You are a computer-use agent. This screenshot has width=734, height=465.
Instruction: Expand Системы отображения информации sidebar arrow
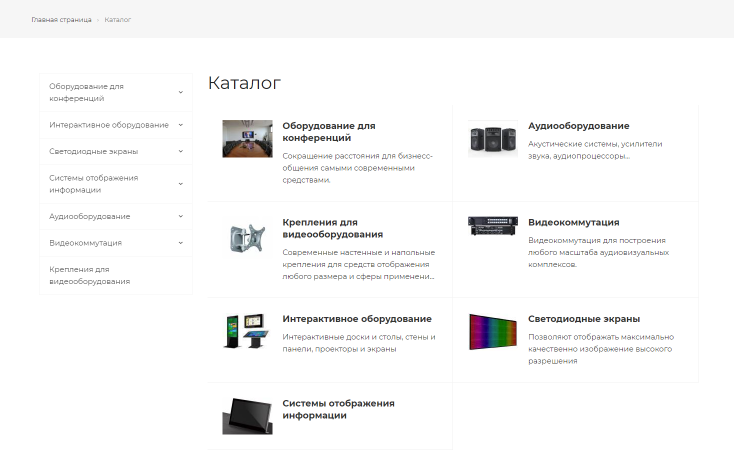click(181, 184)
